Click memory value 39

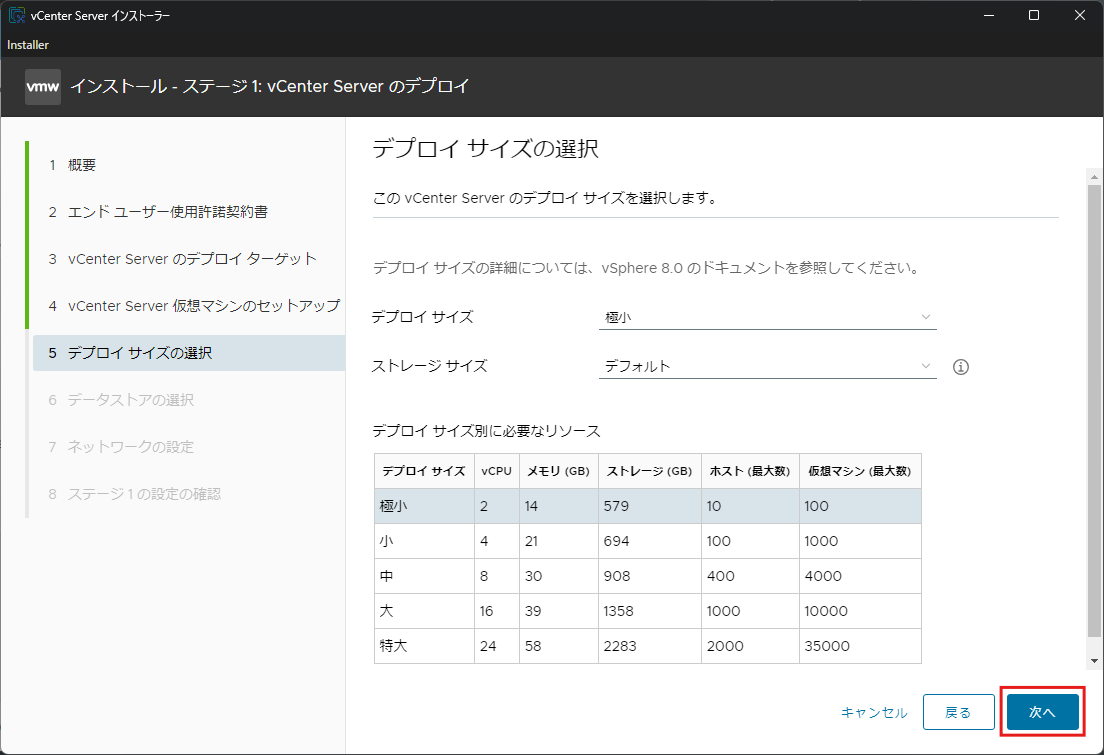coord(533,611)
